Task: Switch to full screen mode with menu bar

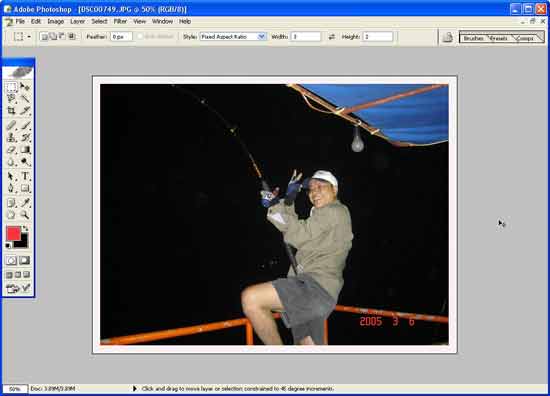Action: pyautogui.click(x=18, y=275)
